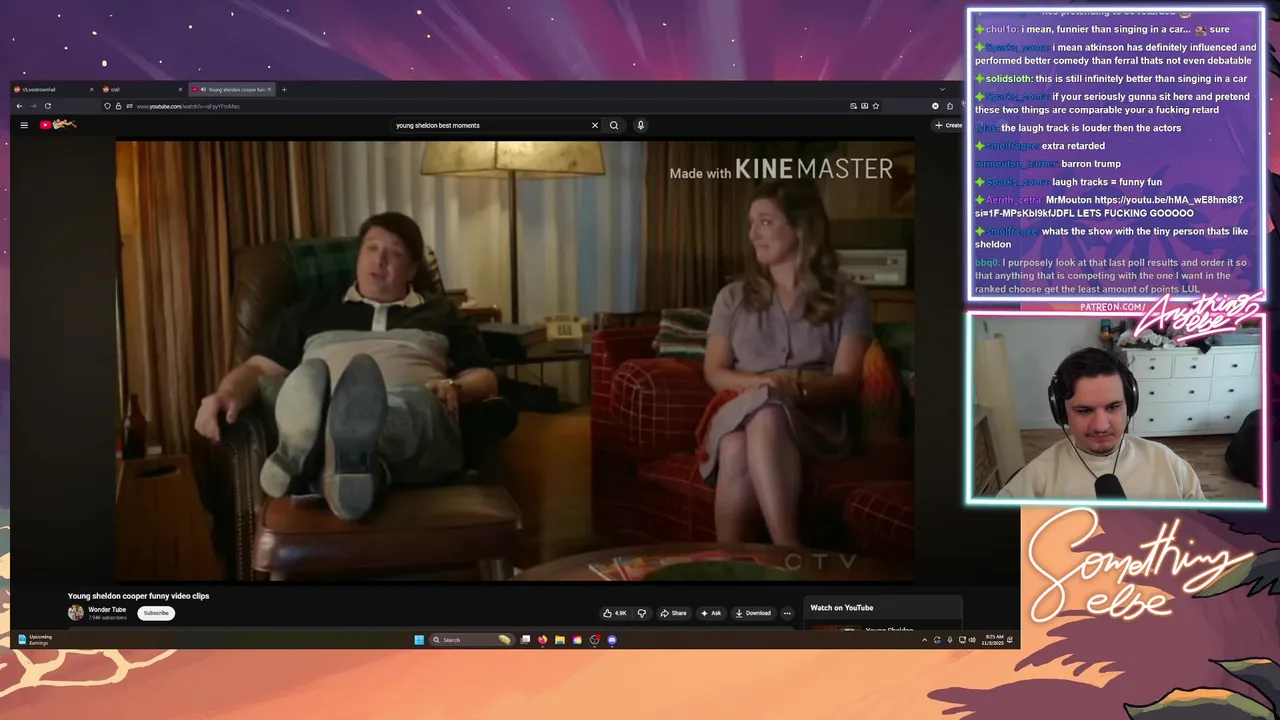Image resolution: width=1280 pixels, height=720 pixels.
Task: Close the Young sheldon cooper tab
Action: pyautogui.click(x=269, y=89)
